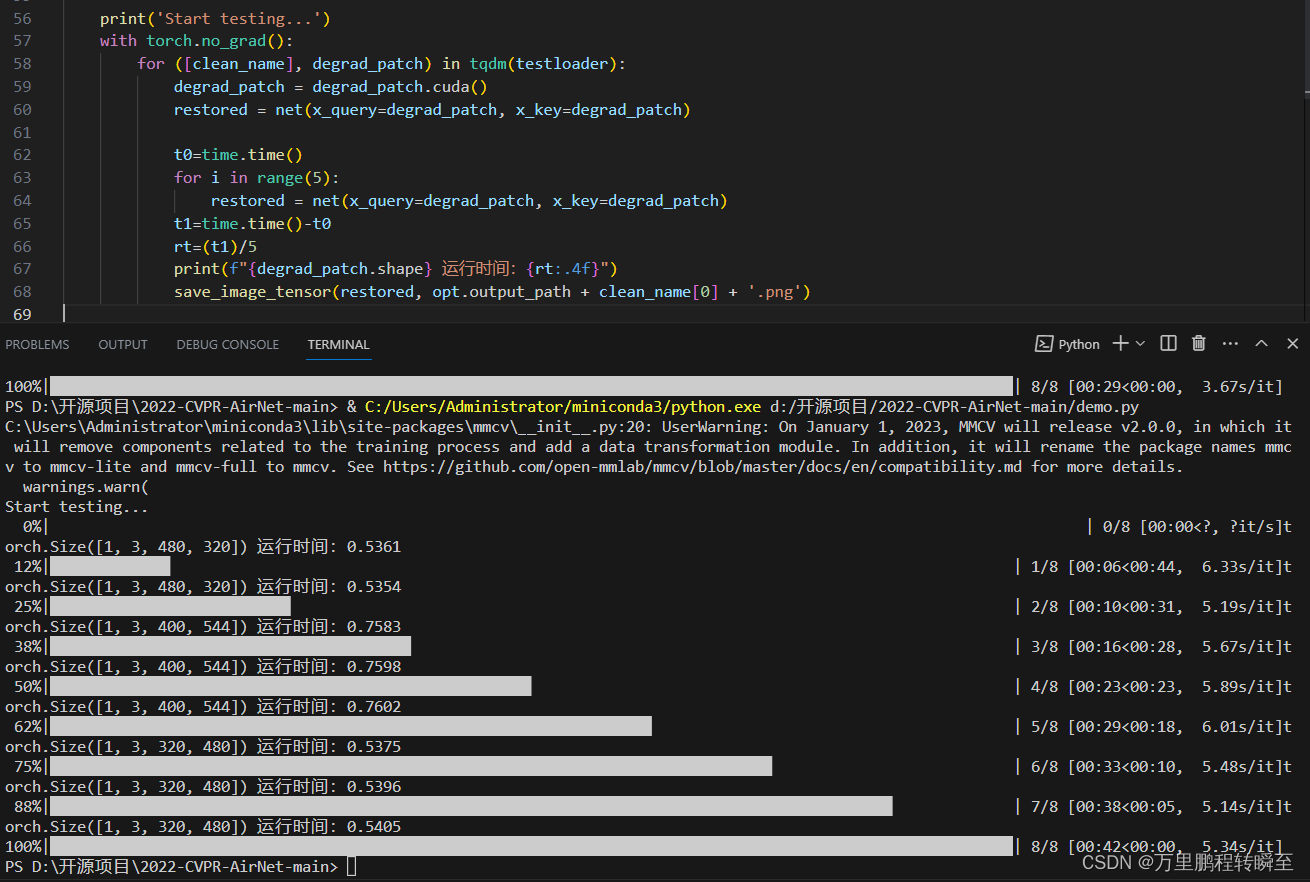Select the TERMINAL tab
The width and height of the screenshot is (1310, 882).
(x=339, y=344)
